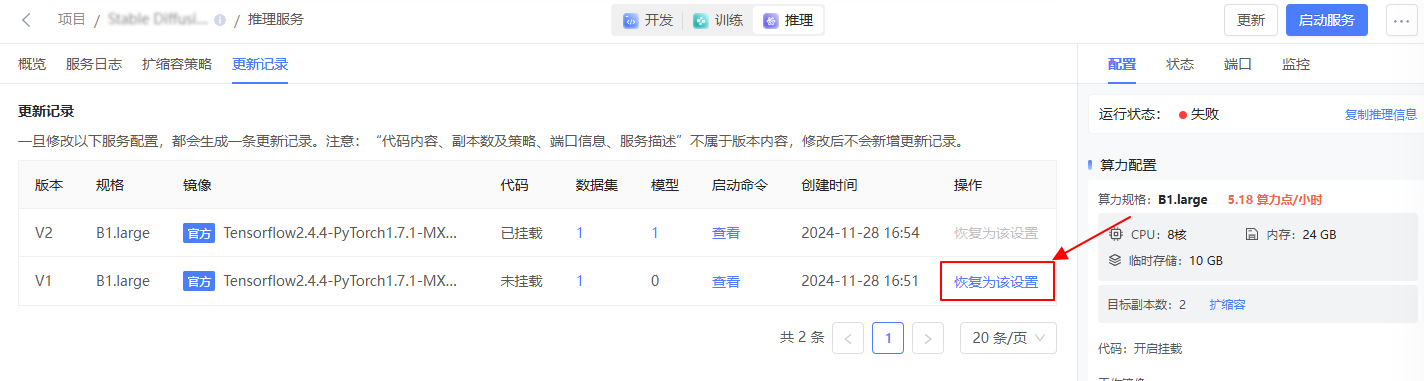Click Tensorflow image name in V1 row
This screenshot has width=1424, height=381.
coord(340,282)
